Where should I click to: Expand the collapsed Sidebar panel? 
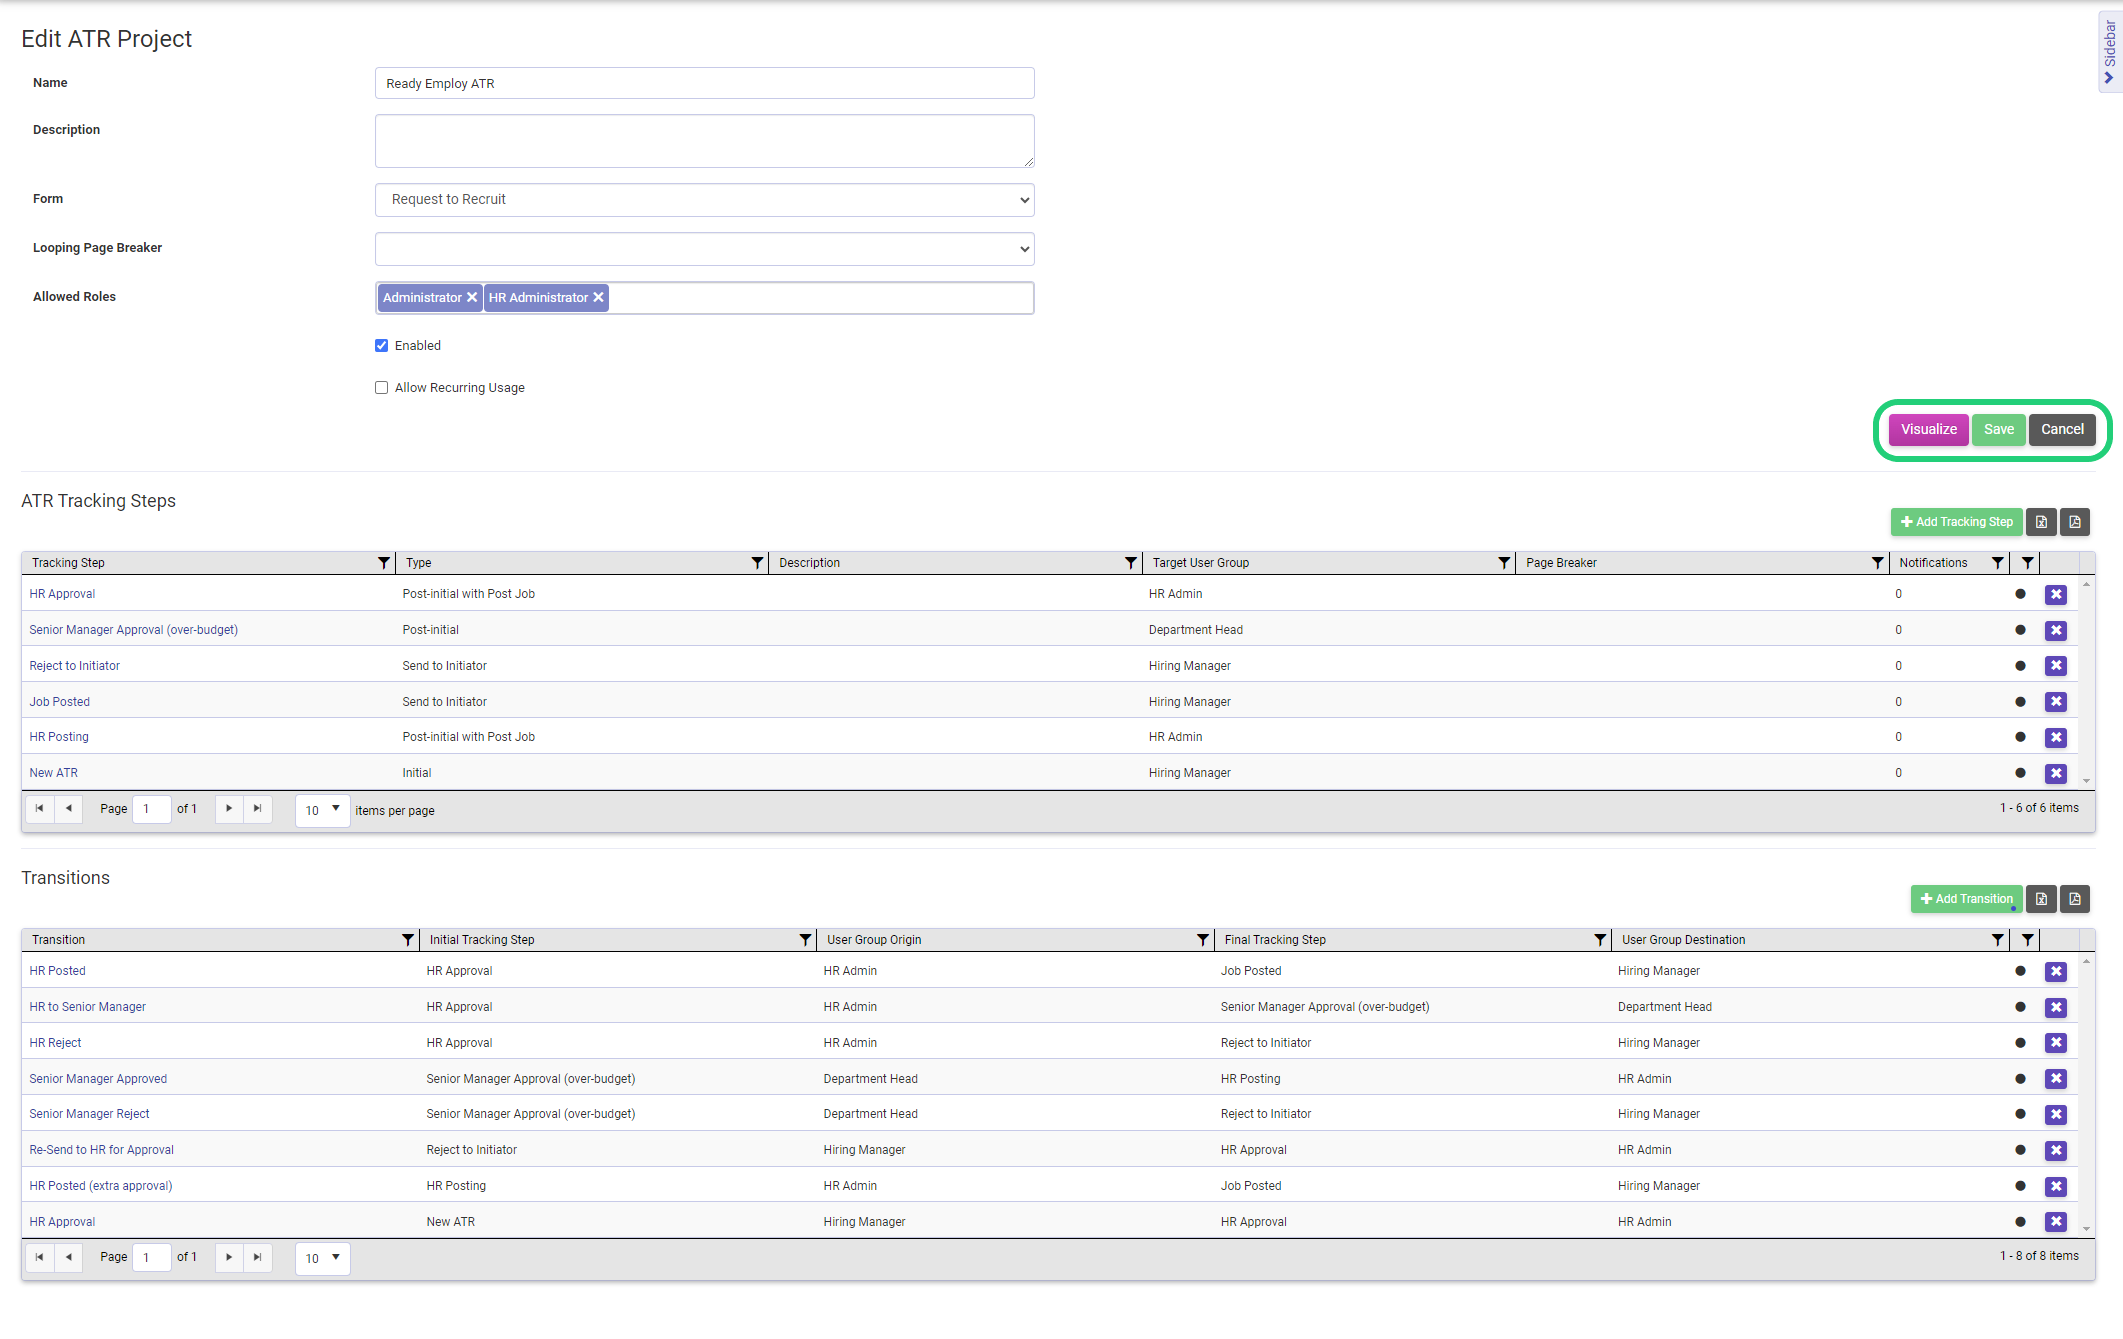2106,50
